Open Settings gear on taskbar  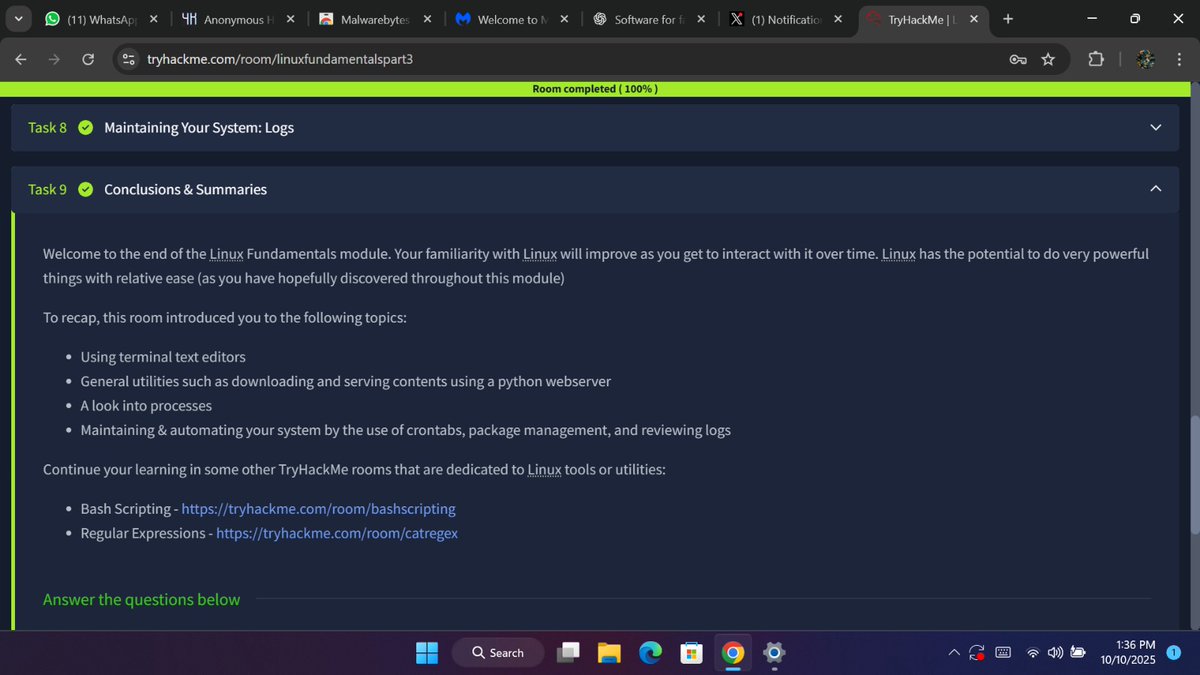point(773,653)
